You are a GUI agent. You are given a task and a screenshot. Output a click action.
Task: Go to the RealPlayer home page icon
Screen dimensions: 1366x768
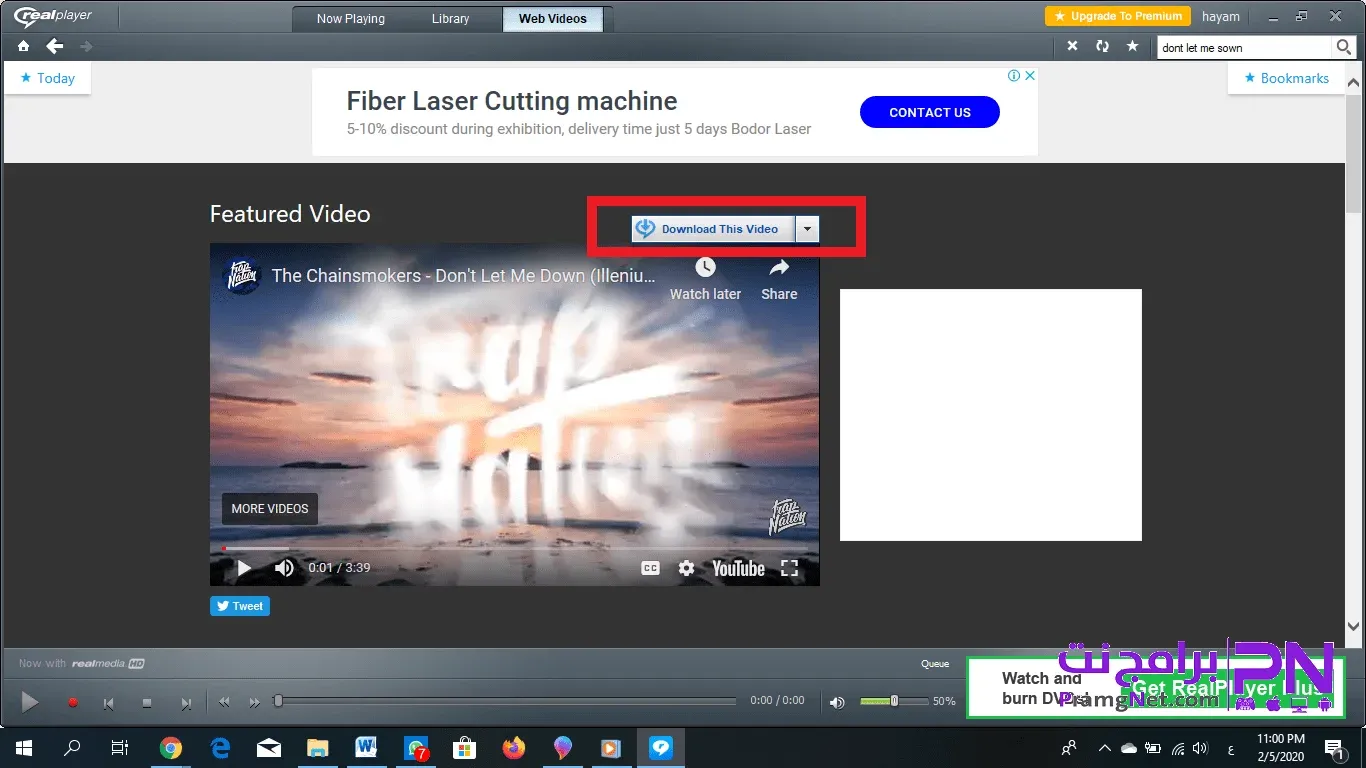point(23,47)
